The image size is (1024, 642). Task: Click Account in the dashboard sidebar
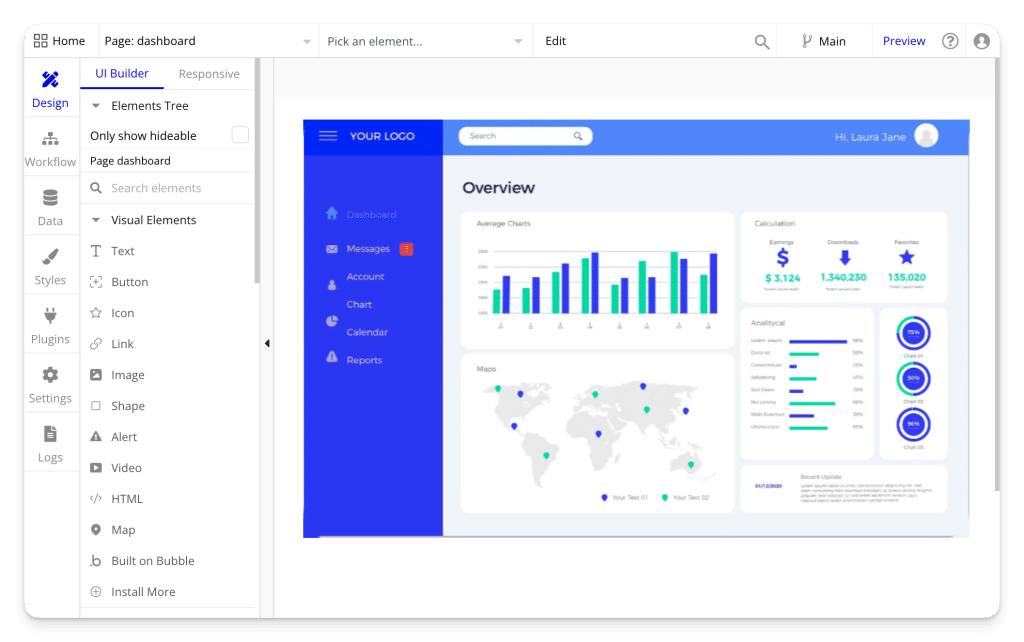pos(365,277)
